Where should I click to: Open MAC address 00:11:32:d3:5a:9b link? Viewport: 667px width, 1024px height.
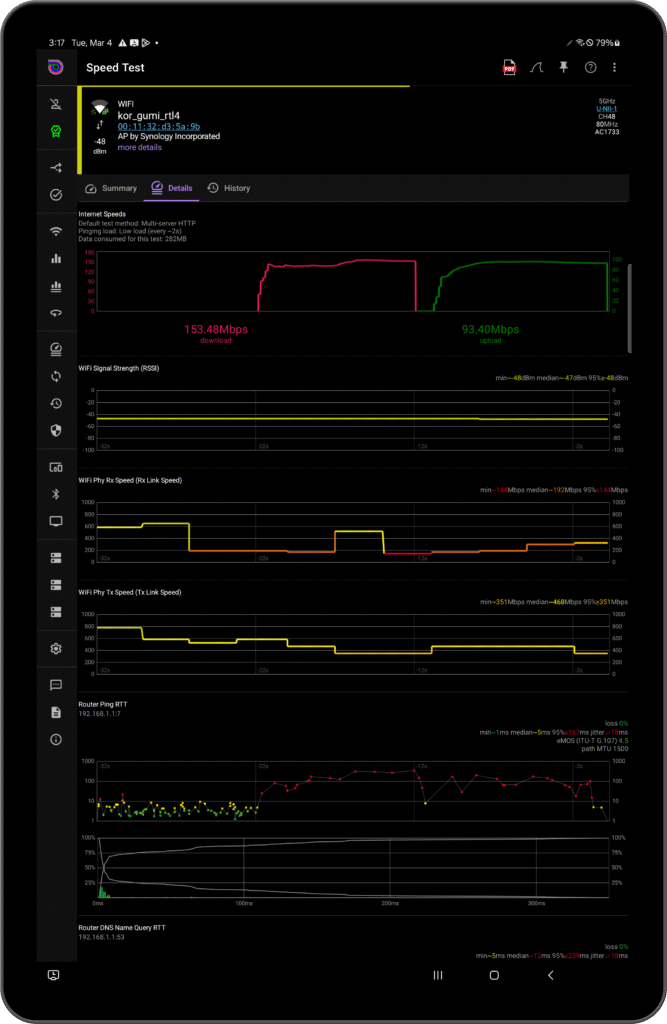pyautogui.click(x=159, y=127)
